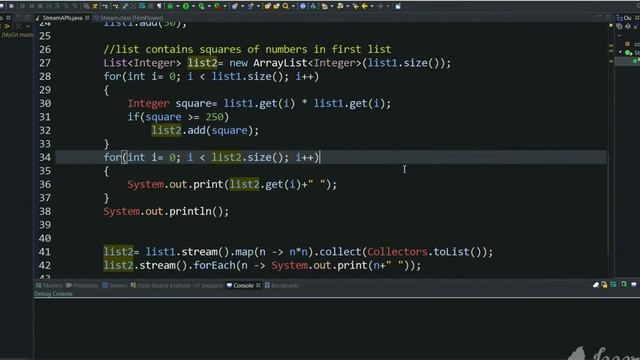Open the Properties tab in the bottom panel
640x360 pixels.
coord(82,285)
